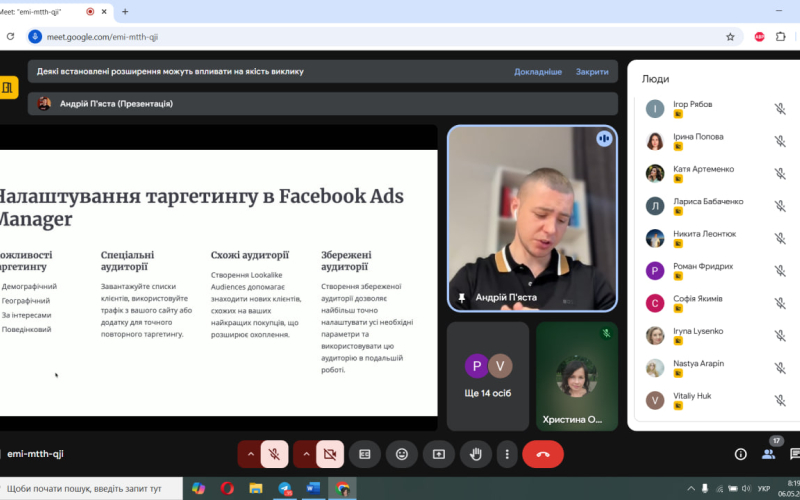Close the Meet browser tab
Viewport: 800px width, 500px height.
pos(104,11)
